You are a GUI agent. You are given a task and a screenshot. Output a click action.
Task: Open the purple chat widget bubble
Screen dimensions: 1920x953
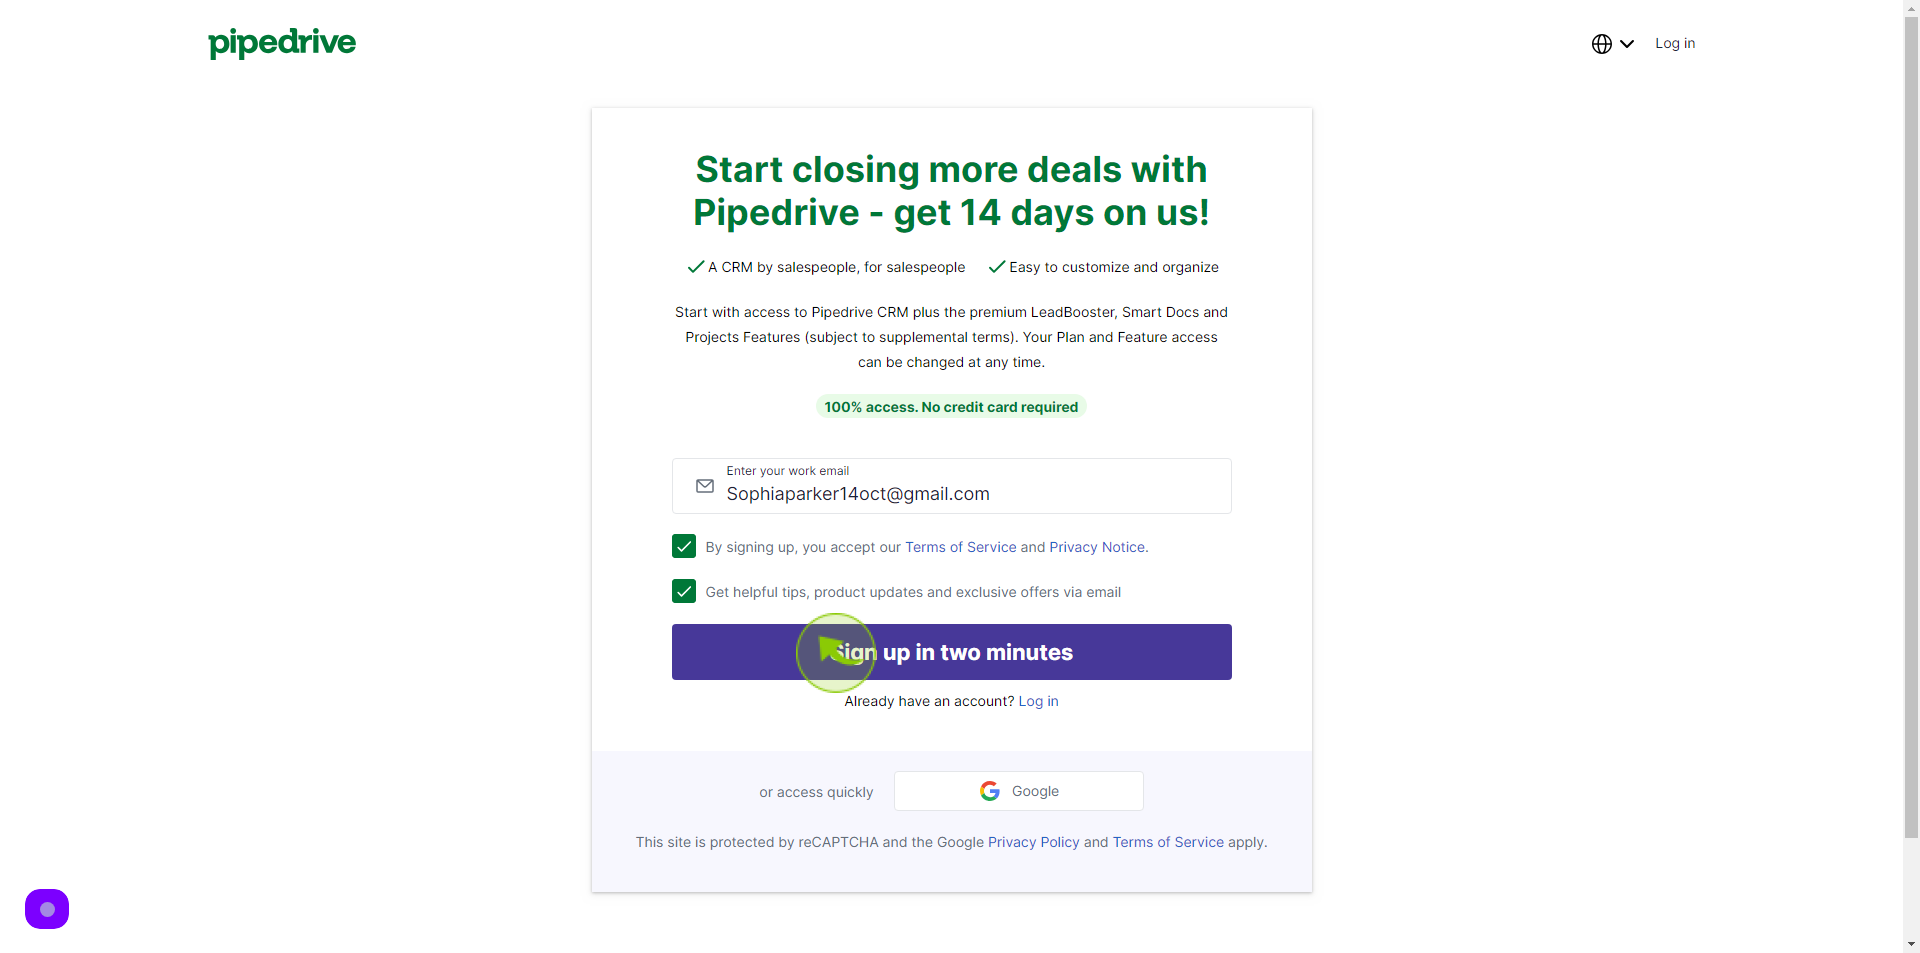tap(47, 909)
